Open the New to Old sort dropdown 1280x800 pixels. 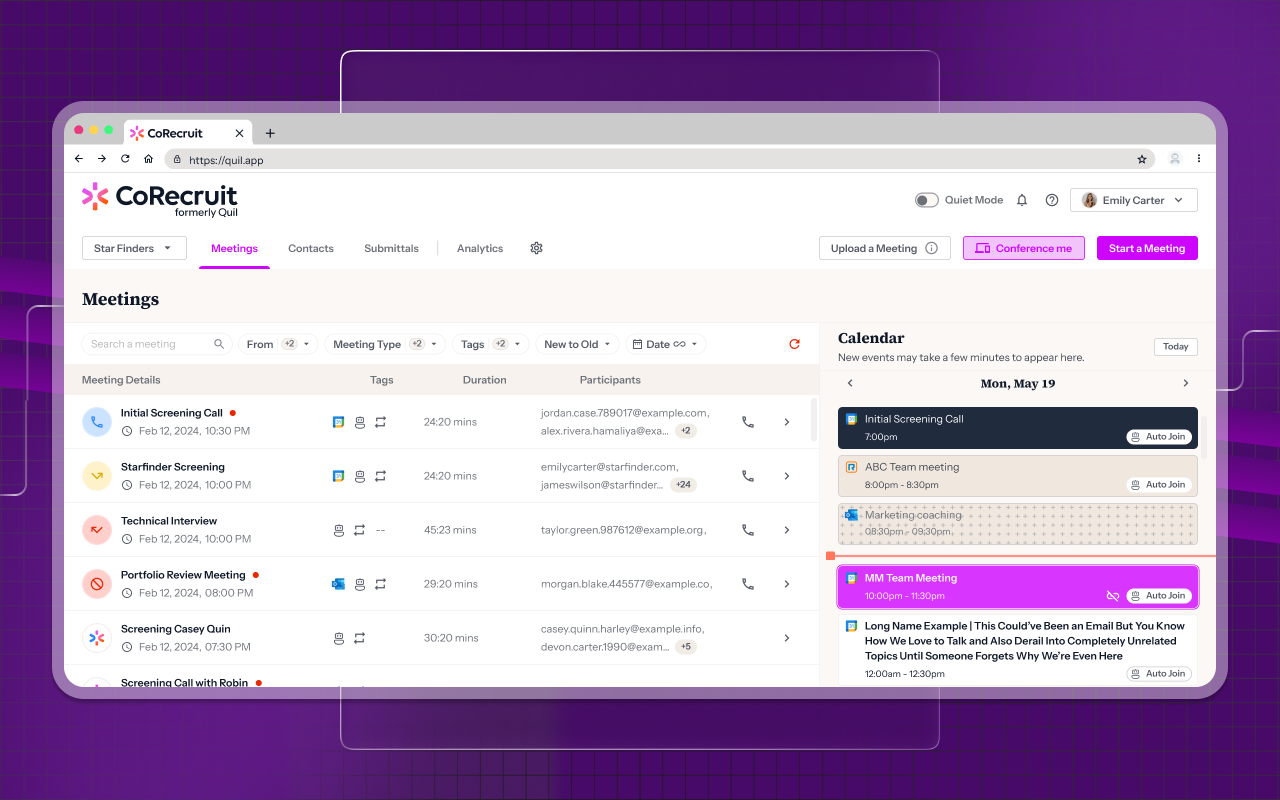click(577, 344)
